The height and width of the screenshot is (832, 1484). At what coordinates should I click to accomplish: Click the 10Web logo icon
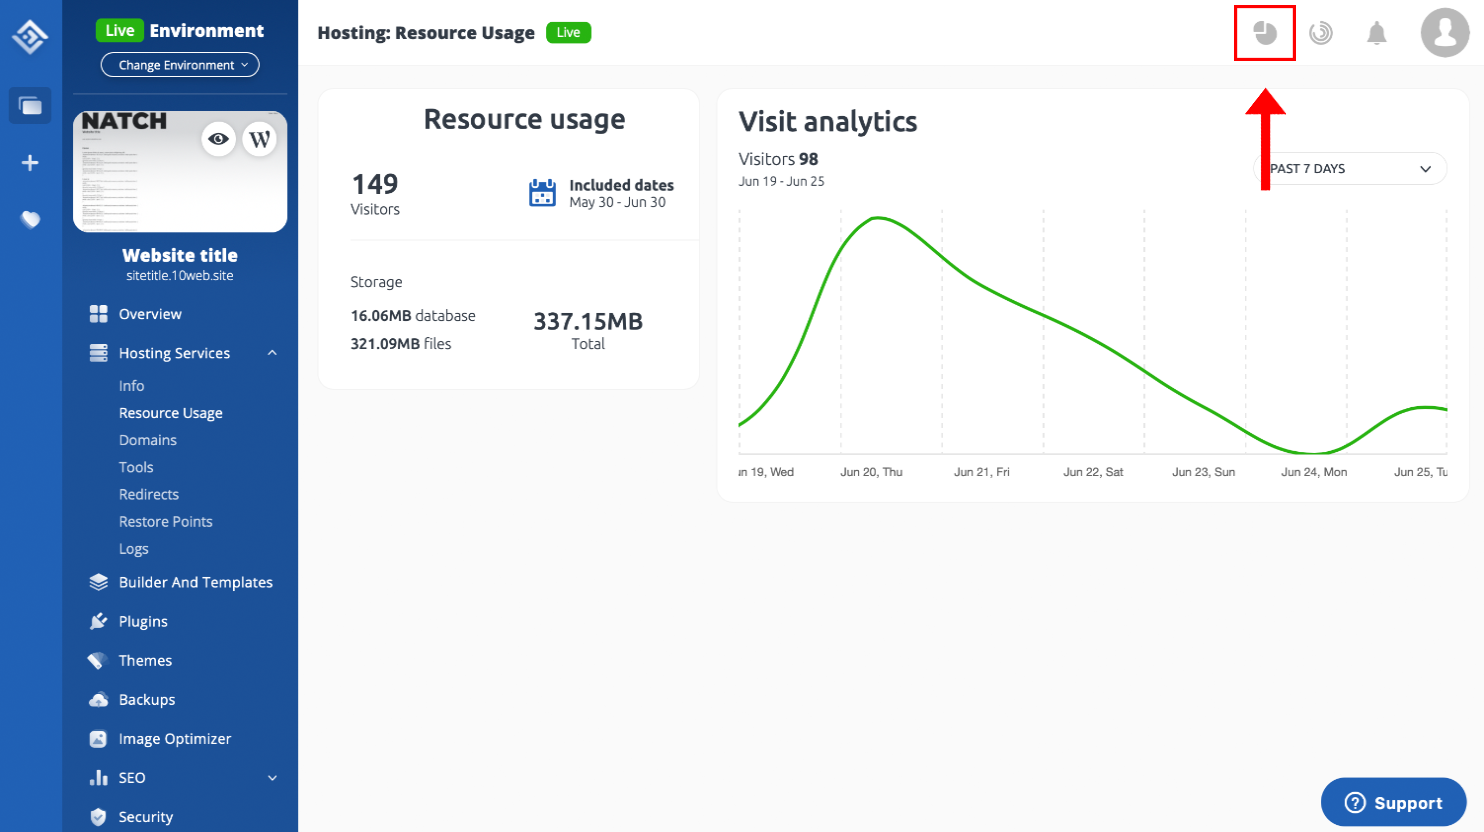[x=30, y=37]
